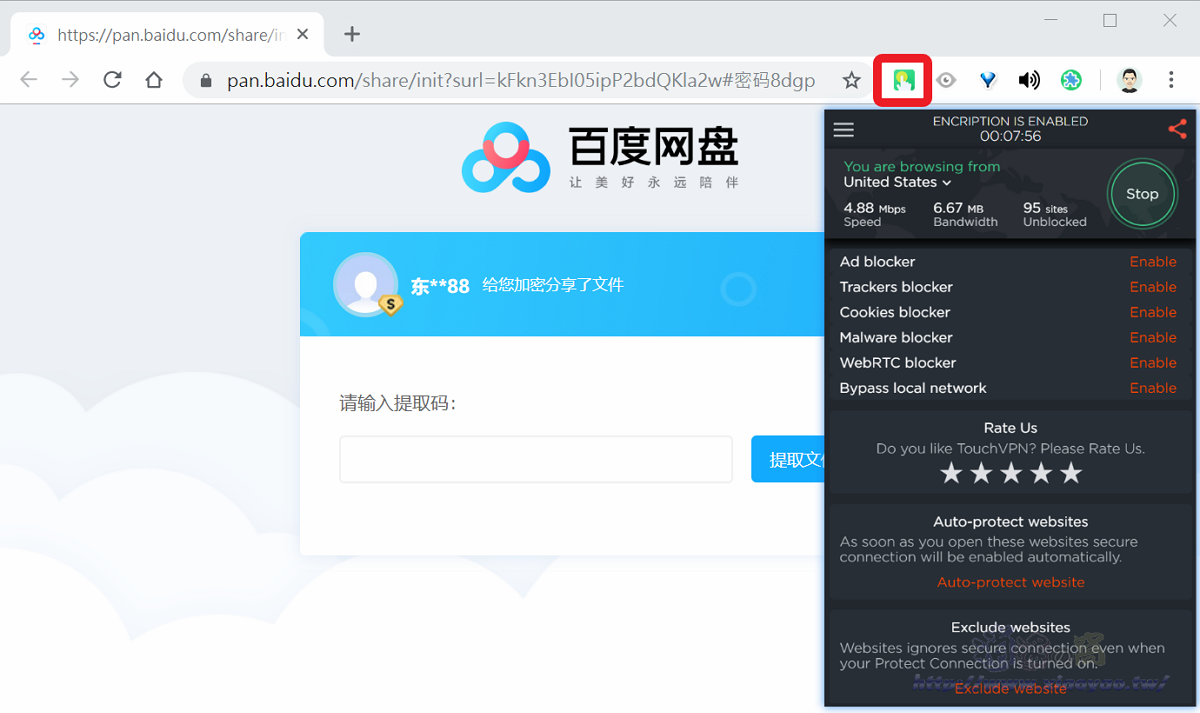Open the United States location dropdown

(897, 182)
